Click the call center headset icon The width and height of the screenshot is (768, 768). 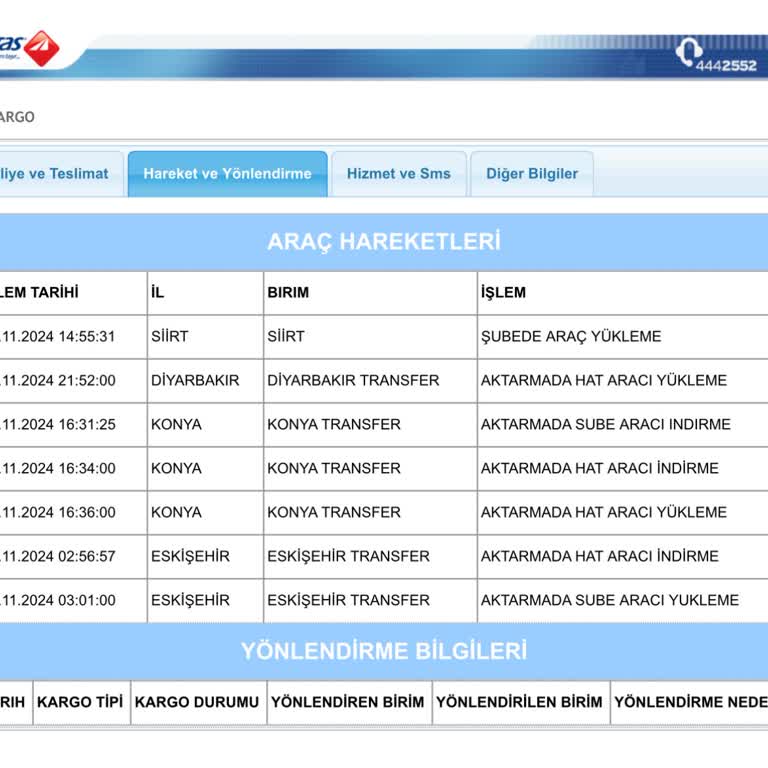(x=689, y=52)
